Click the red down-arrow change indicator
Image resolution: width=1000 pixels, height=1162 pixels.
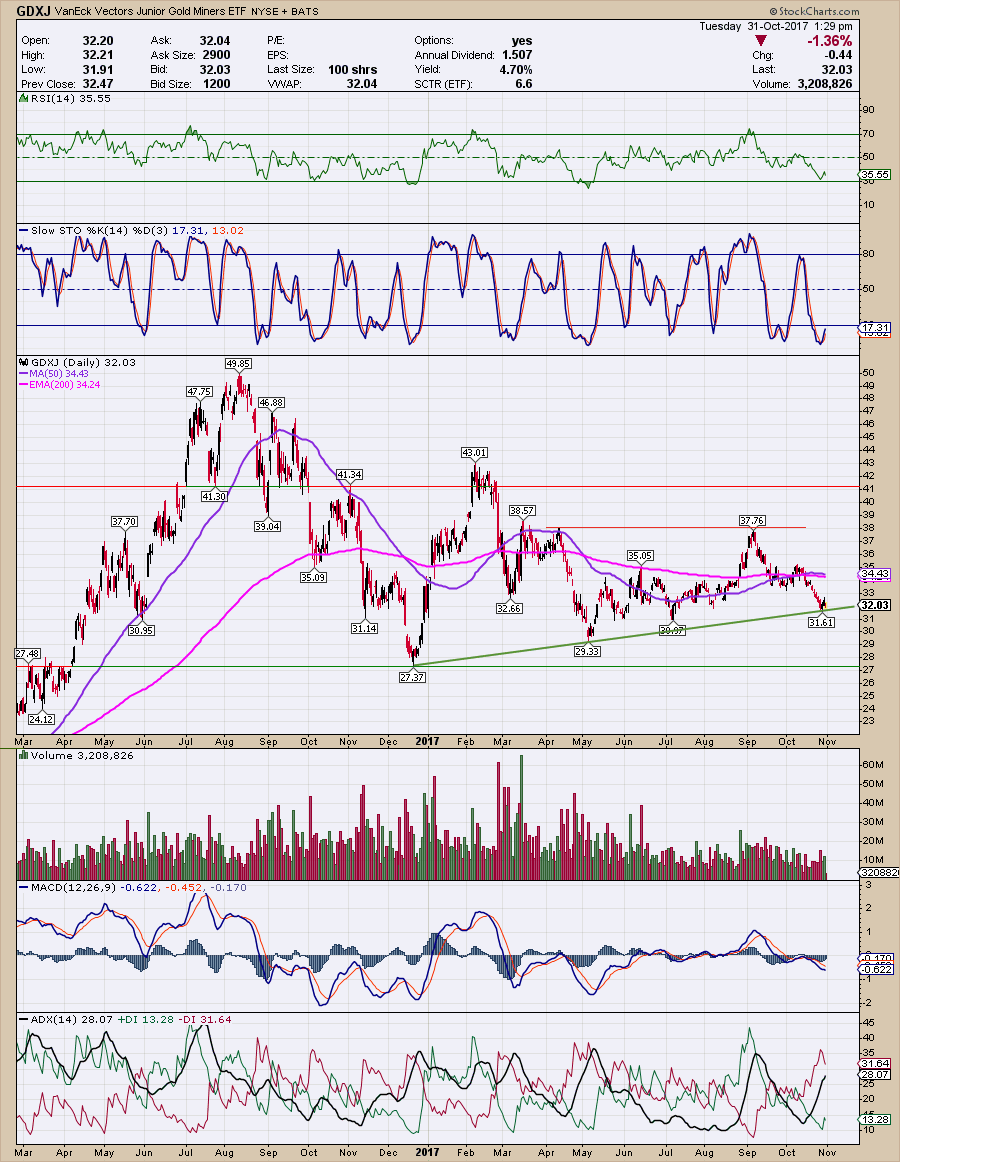760,41
